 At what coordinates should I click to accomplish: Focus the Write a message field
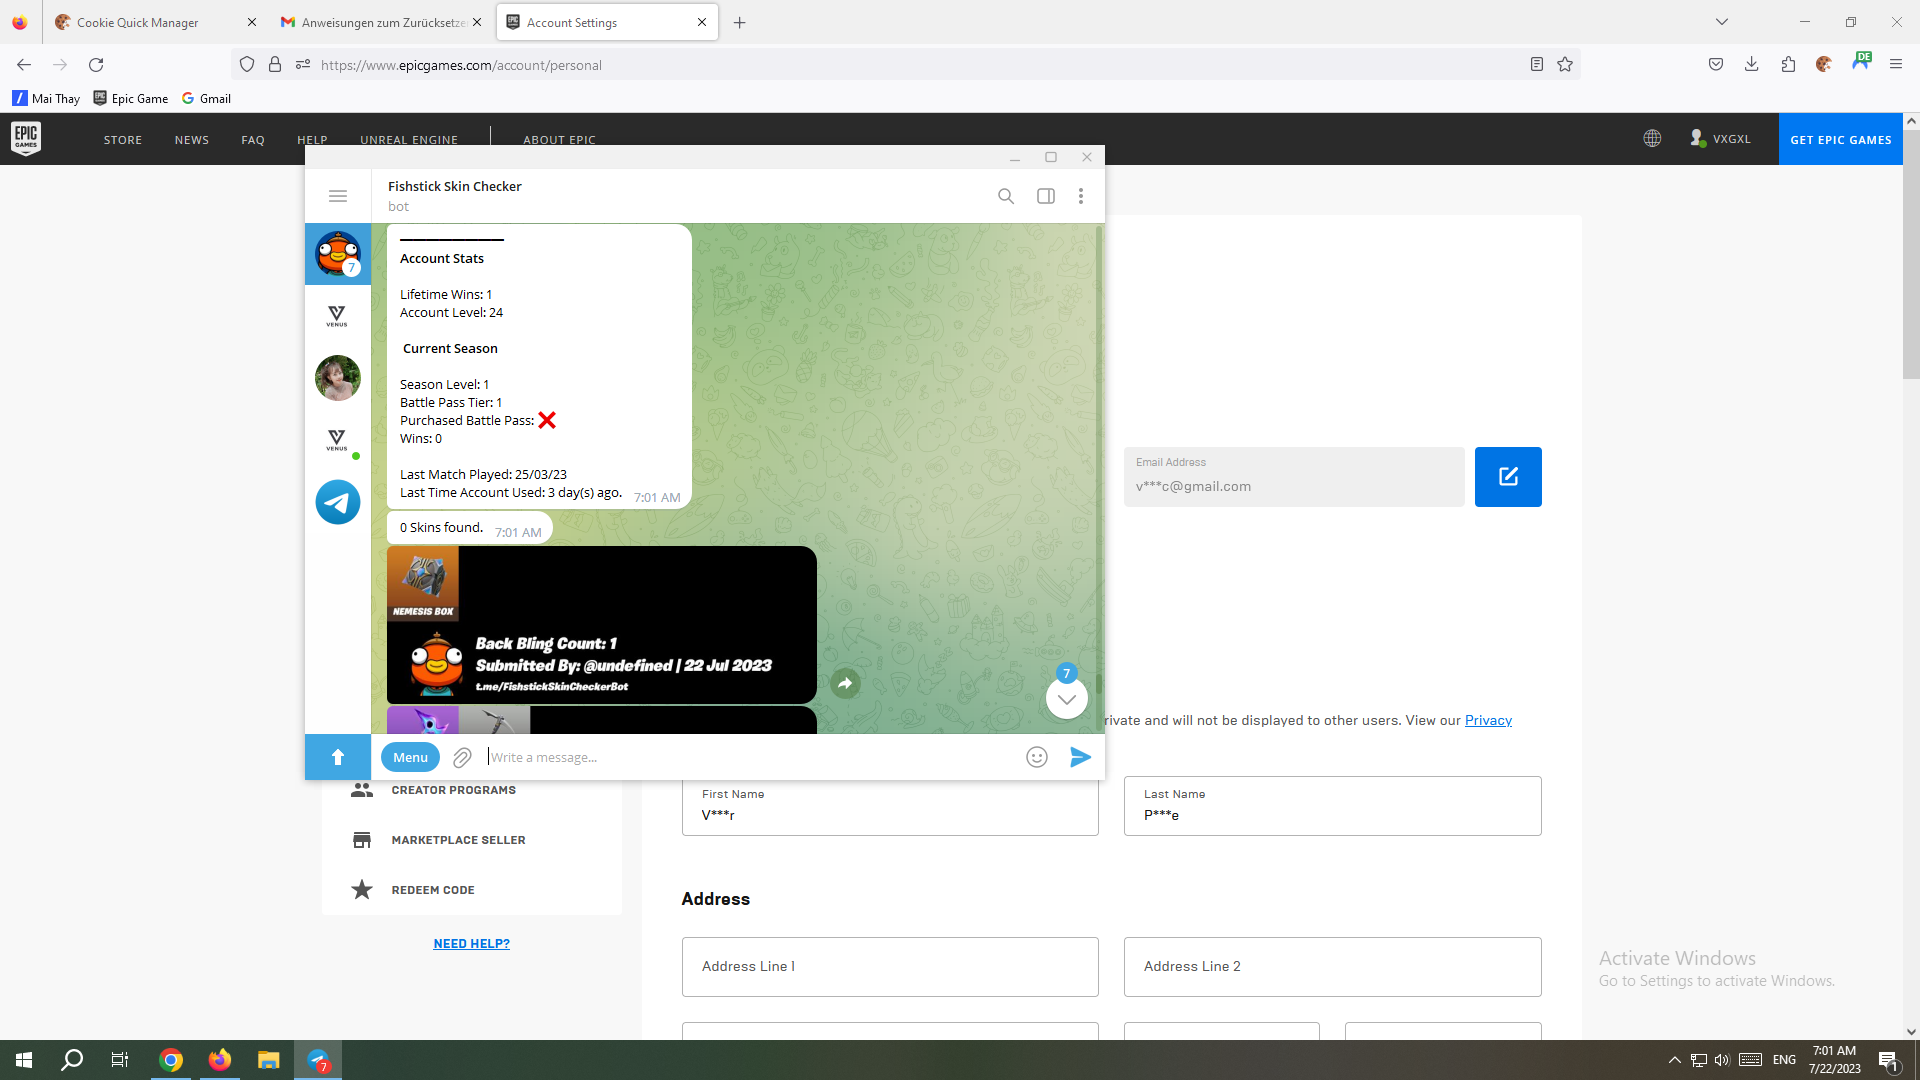750,757
